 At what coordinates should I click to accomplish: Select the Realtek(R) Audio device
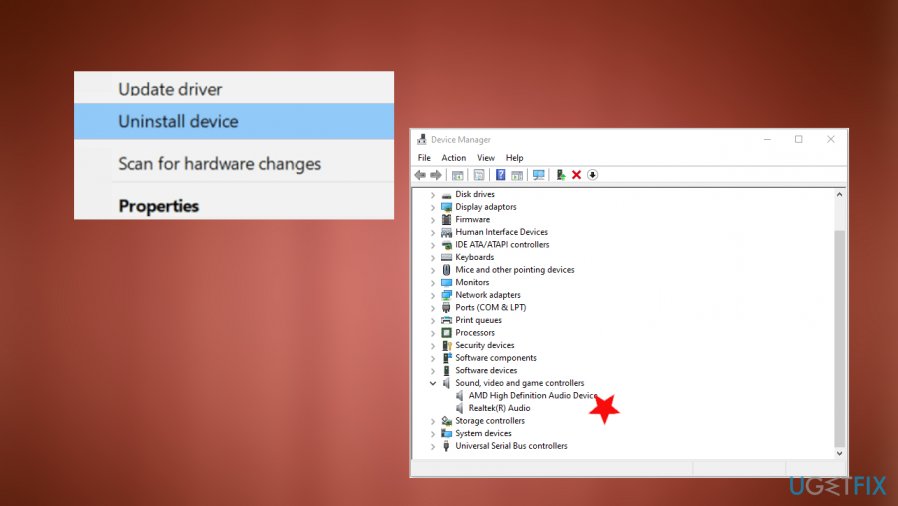coord(499,408)
